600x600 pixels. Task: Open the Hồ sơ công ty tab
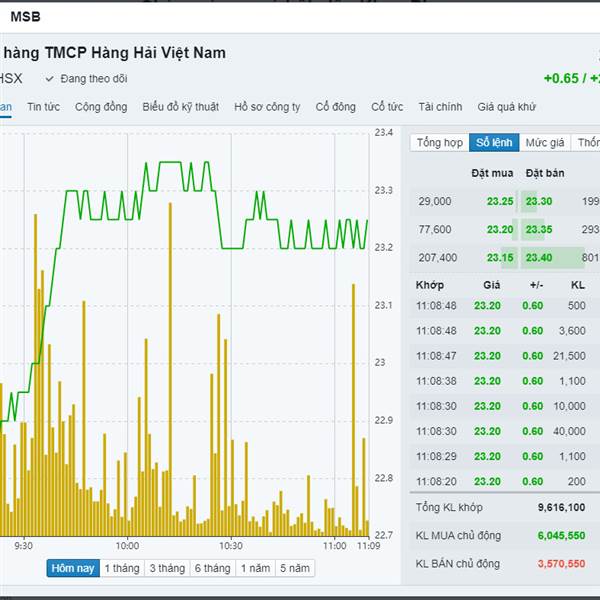tap(267, 107)
